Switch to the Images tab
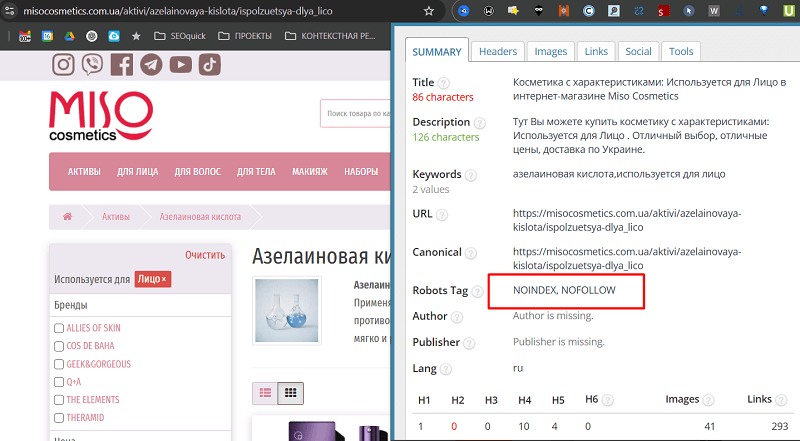Screen dimensions: 800x441 (x=551, y=52)
